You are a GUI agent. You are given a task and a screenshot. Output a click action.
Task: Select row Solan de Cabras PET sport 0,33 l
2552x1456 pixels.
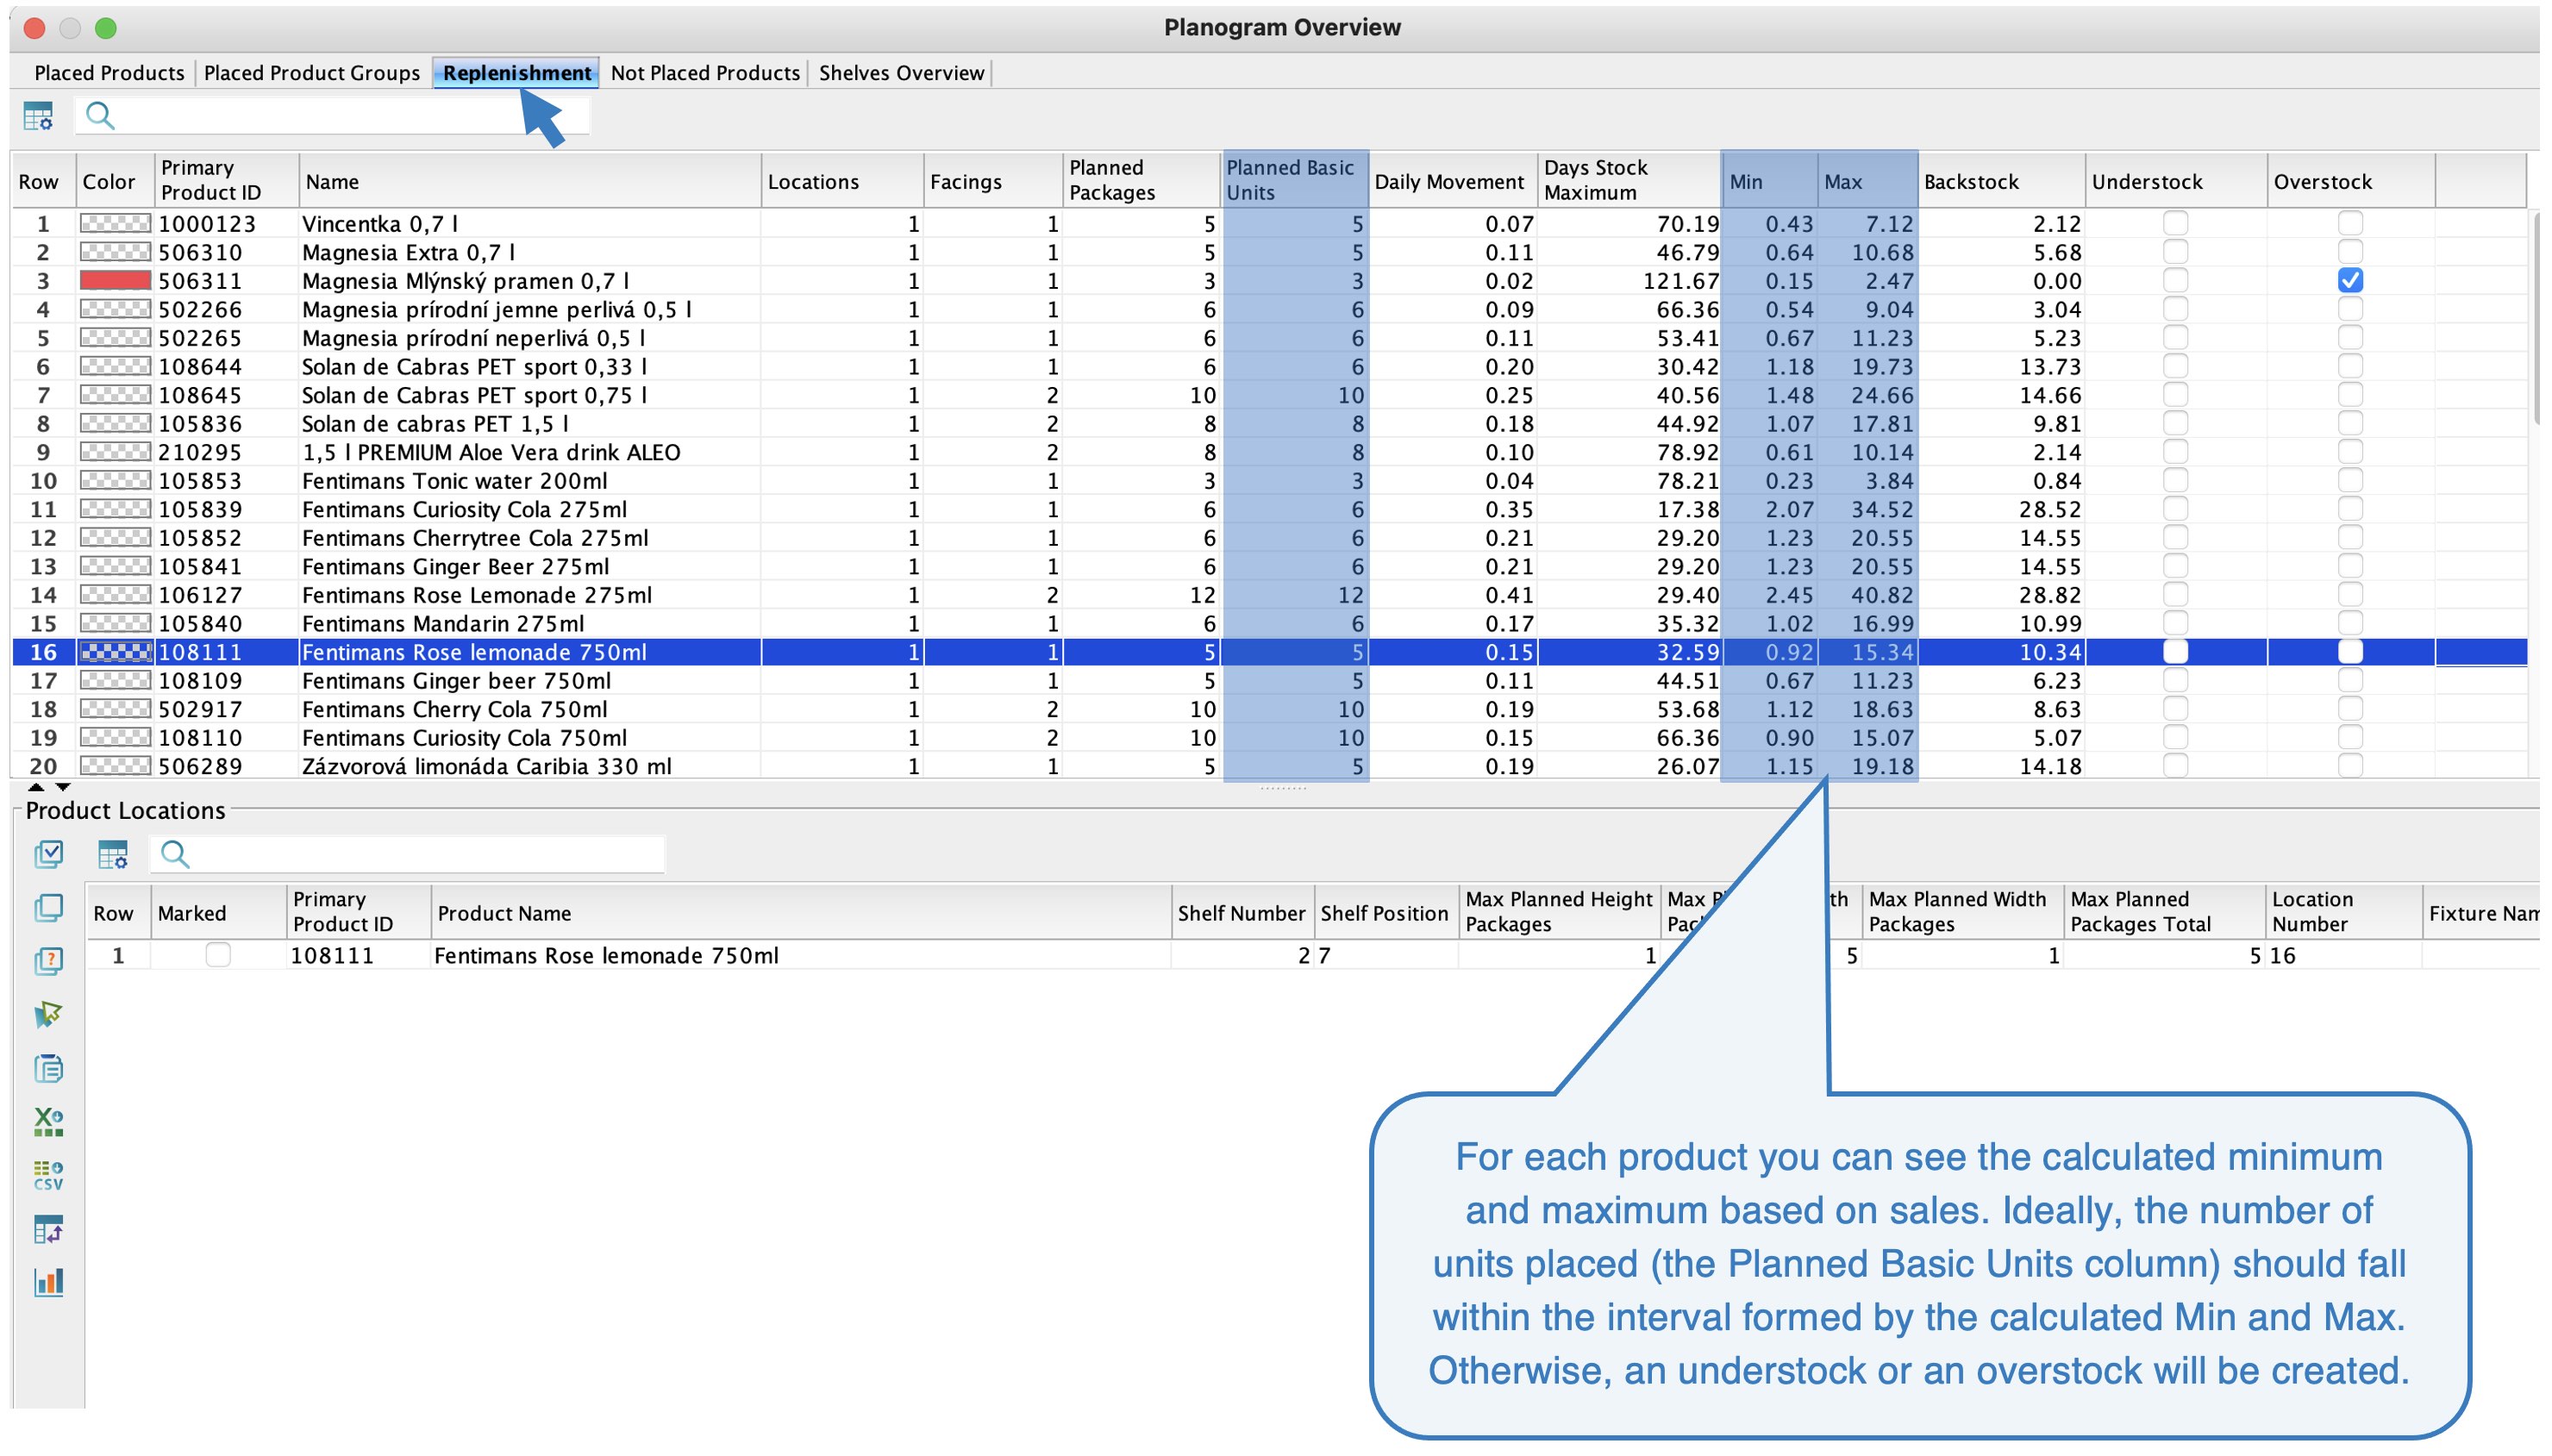point(1270,366)
